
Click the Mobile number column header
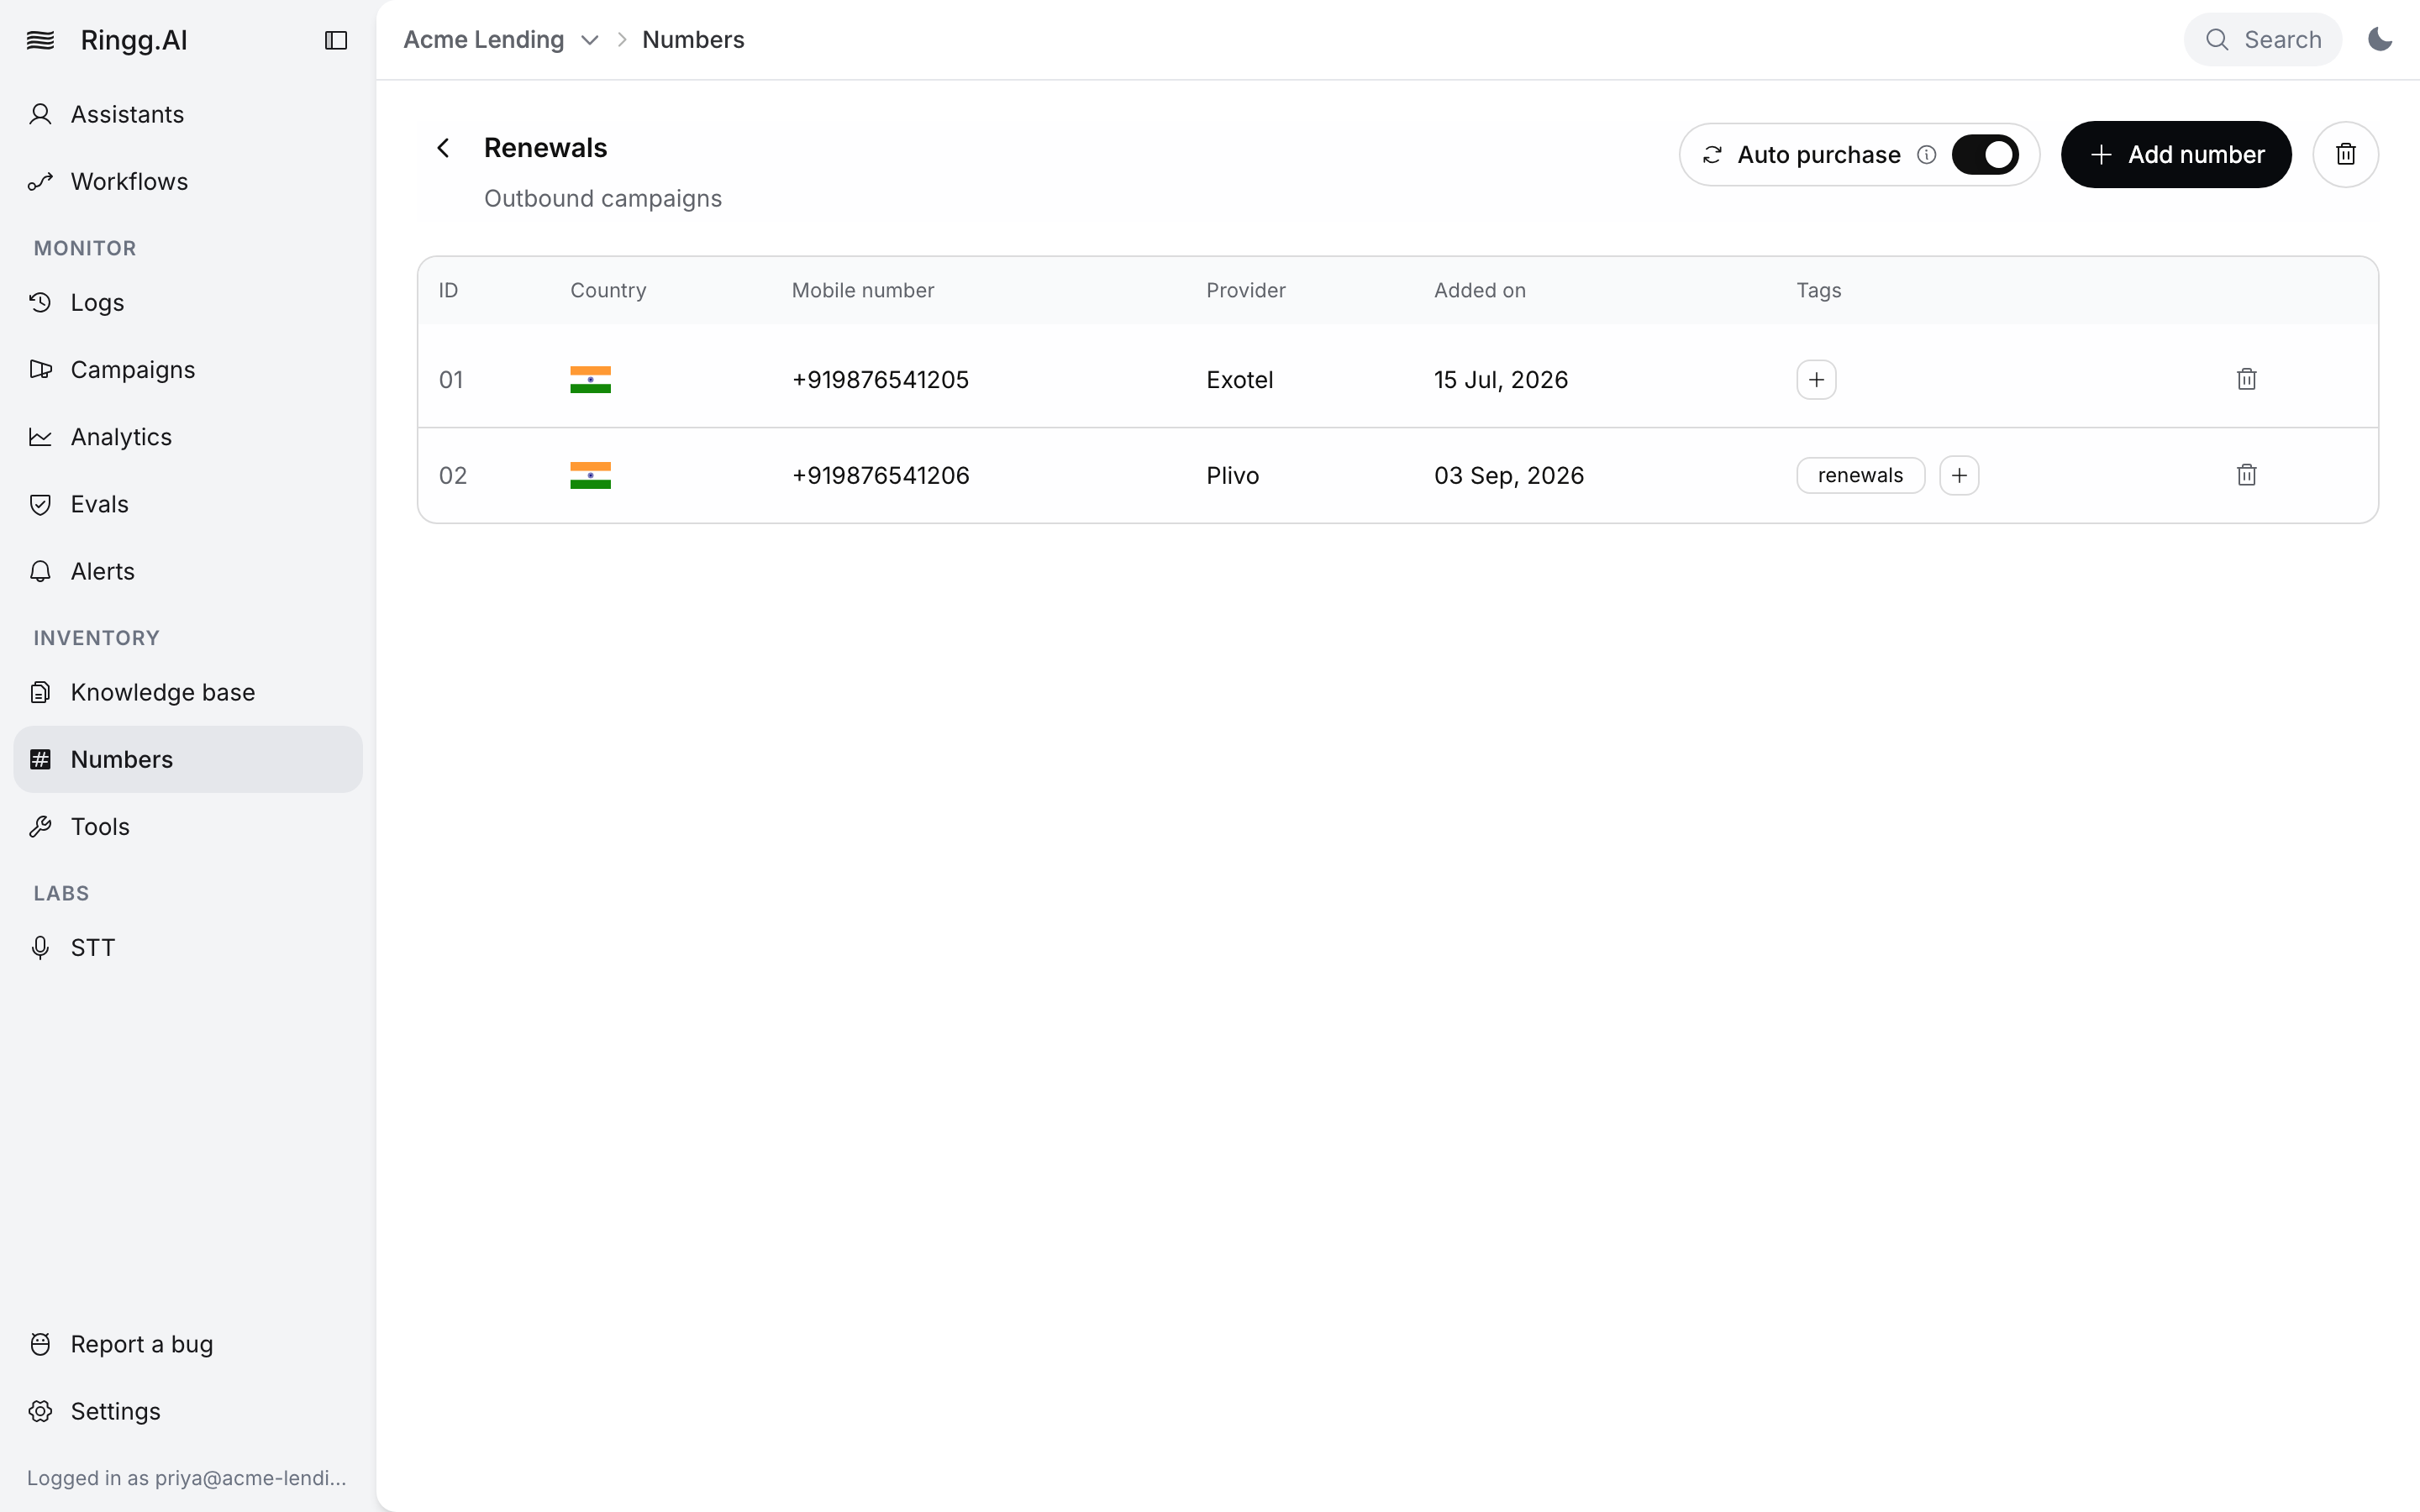pyautogui.click(x=862, y=290)
